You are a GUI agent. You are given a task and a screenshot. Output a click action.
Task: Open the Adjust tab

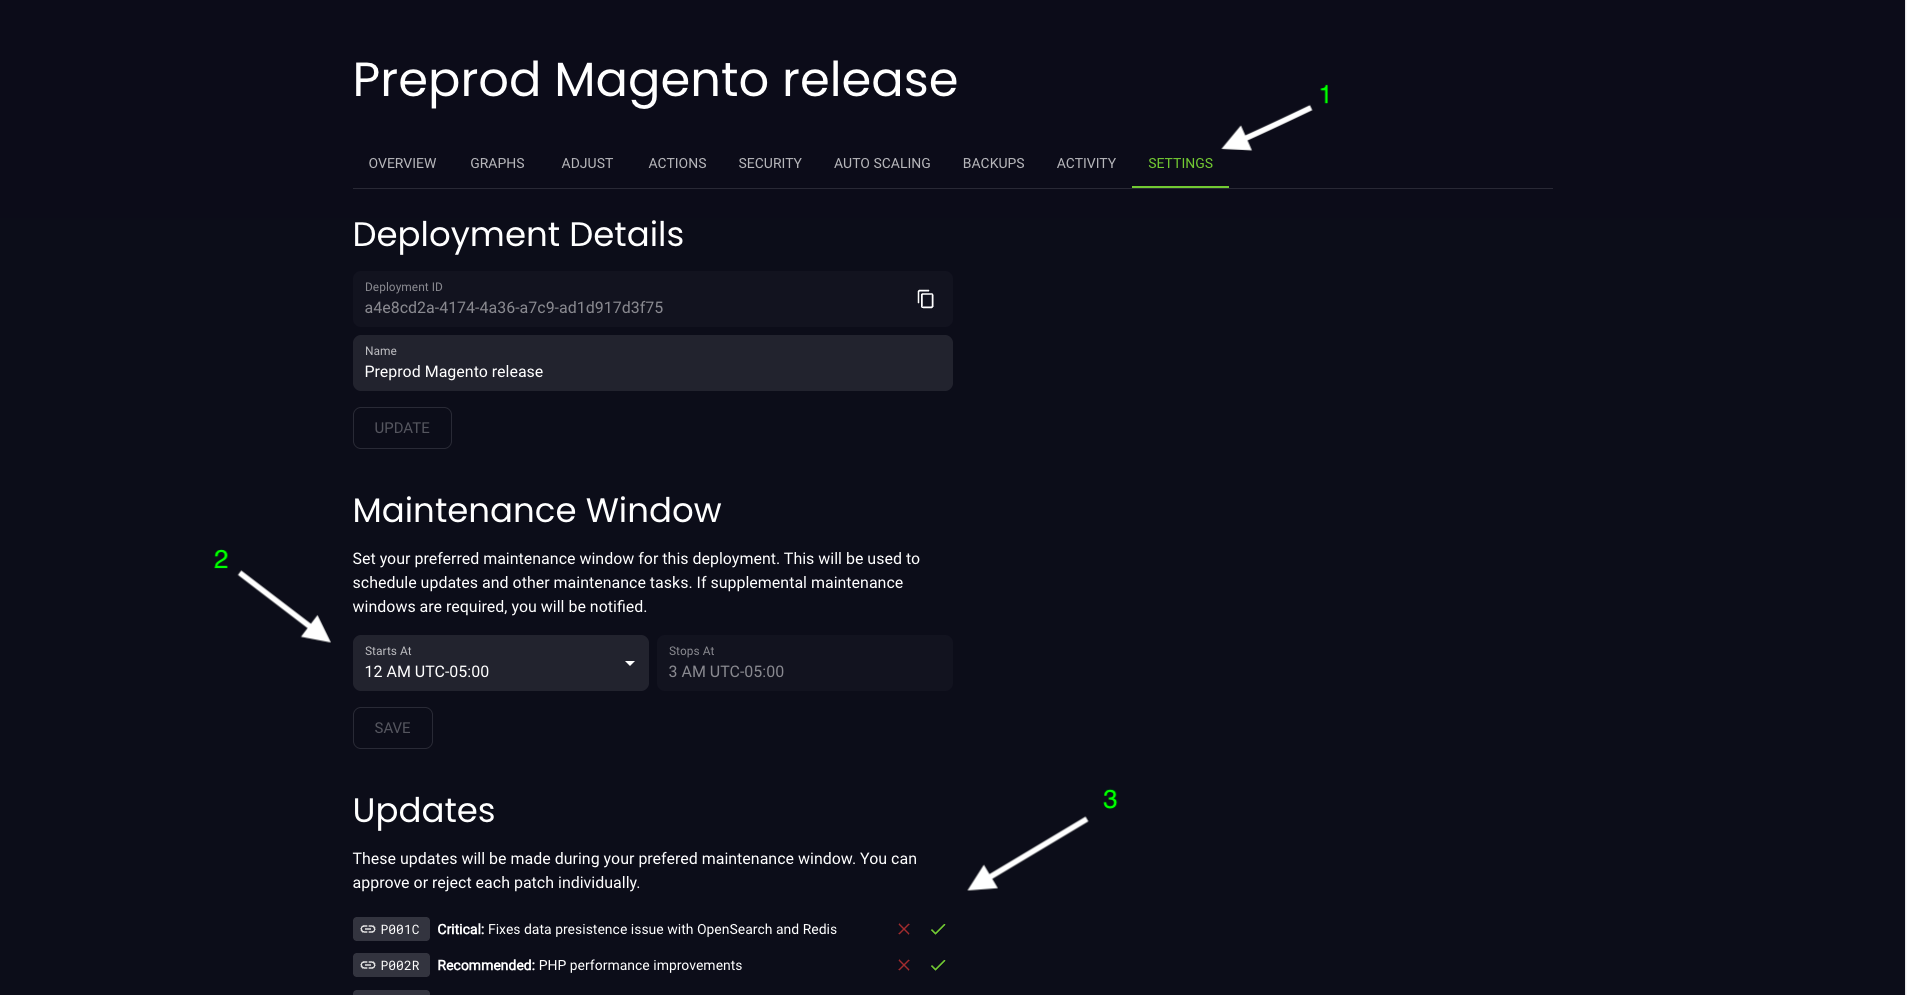[x=587, y=163]
